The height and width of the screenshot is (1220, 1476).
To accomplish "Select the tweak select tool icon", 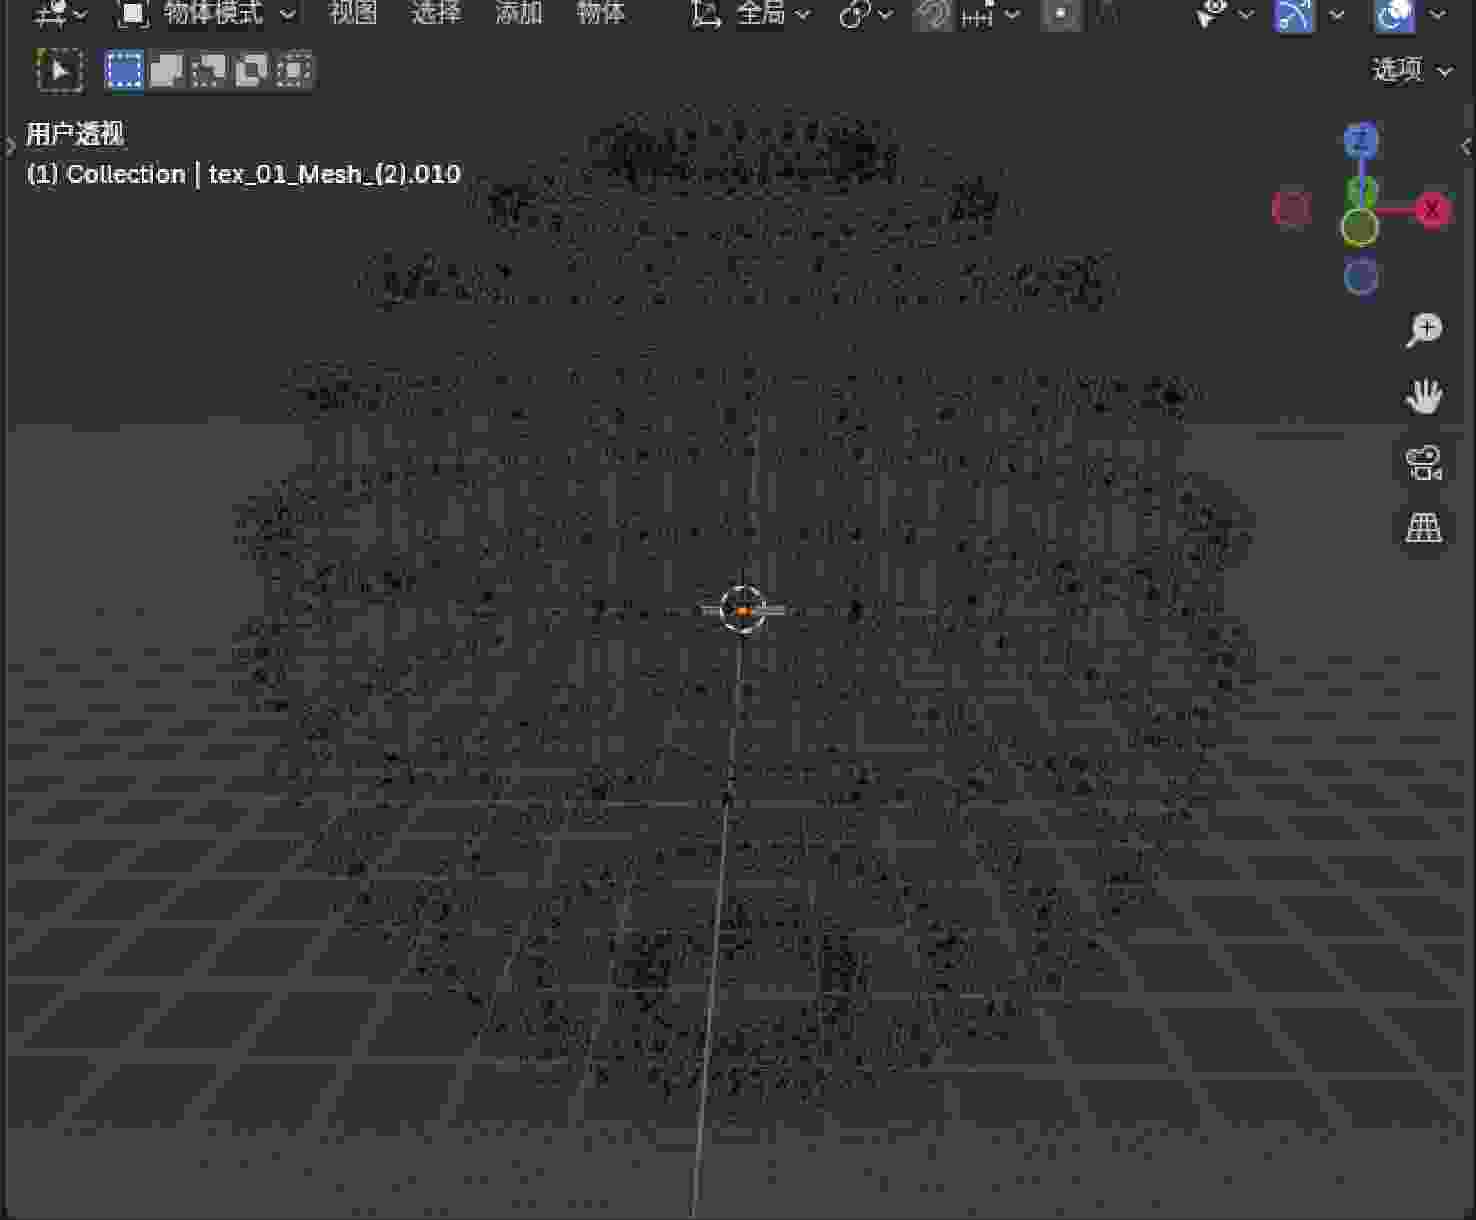I will point(60,71).
